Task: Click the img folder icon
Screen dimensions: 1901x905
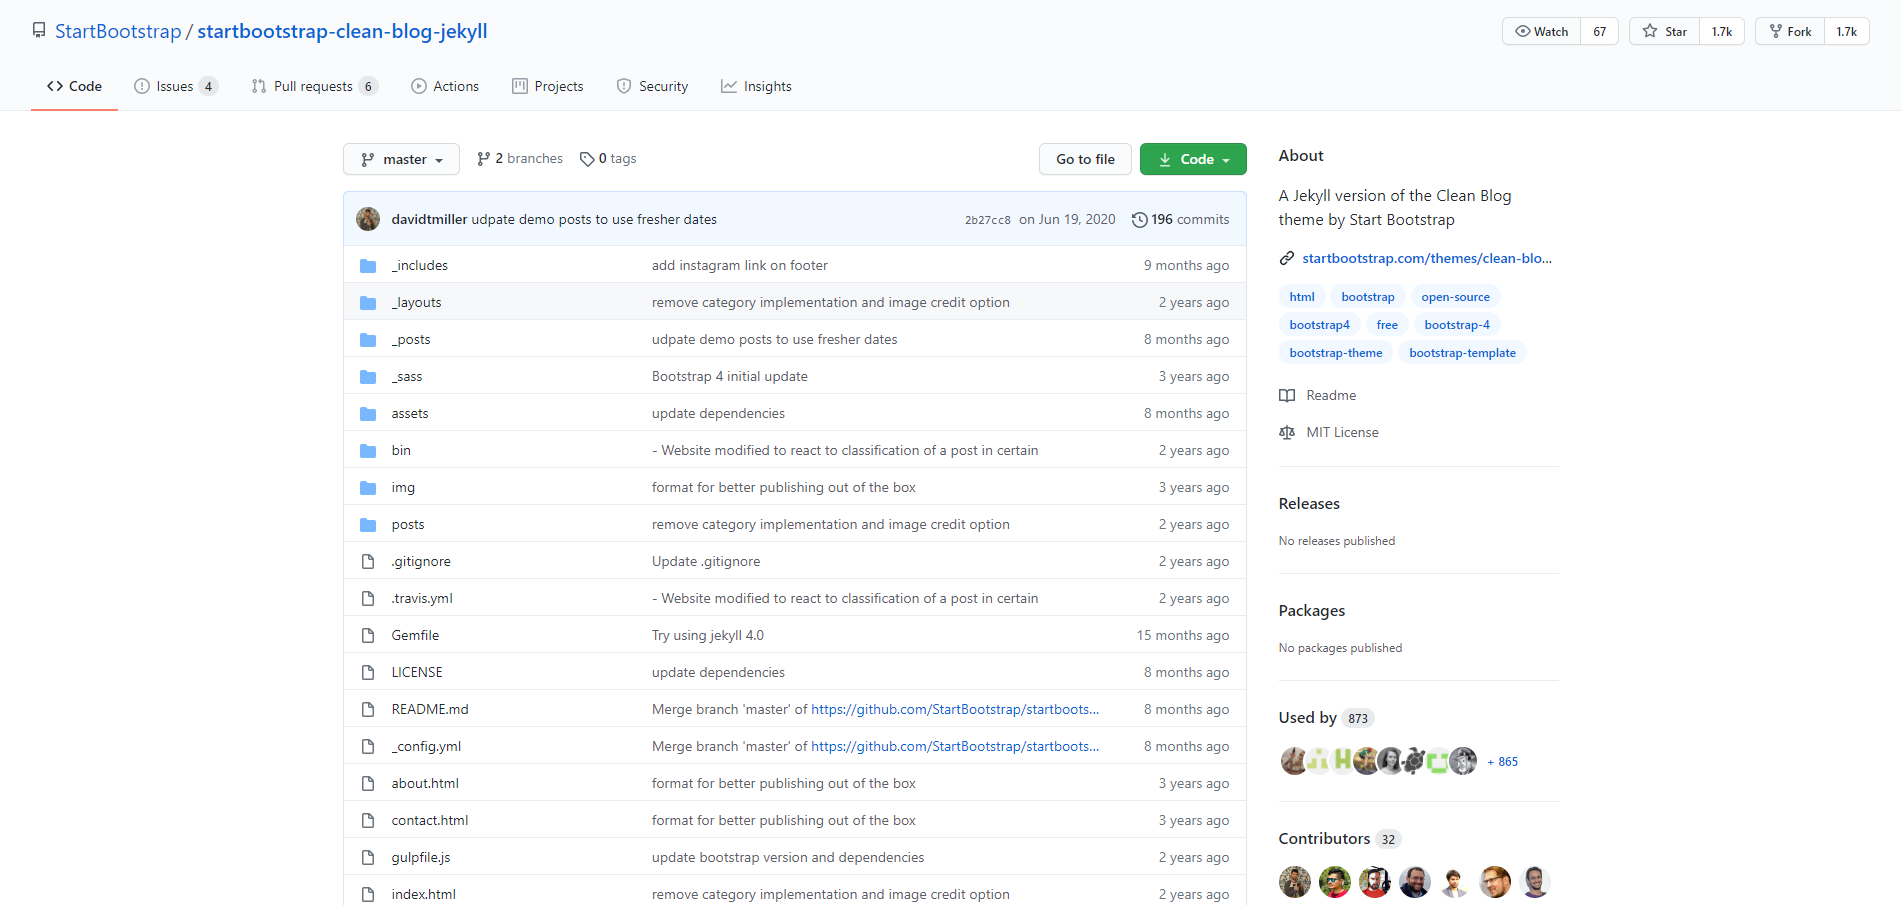Action: 368,487
